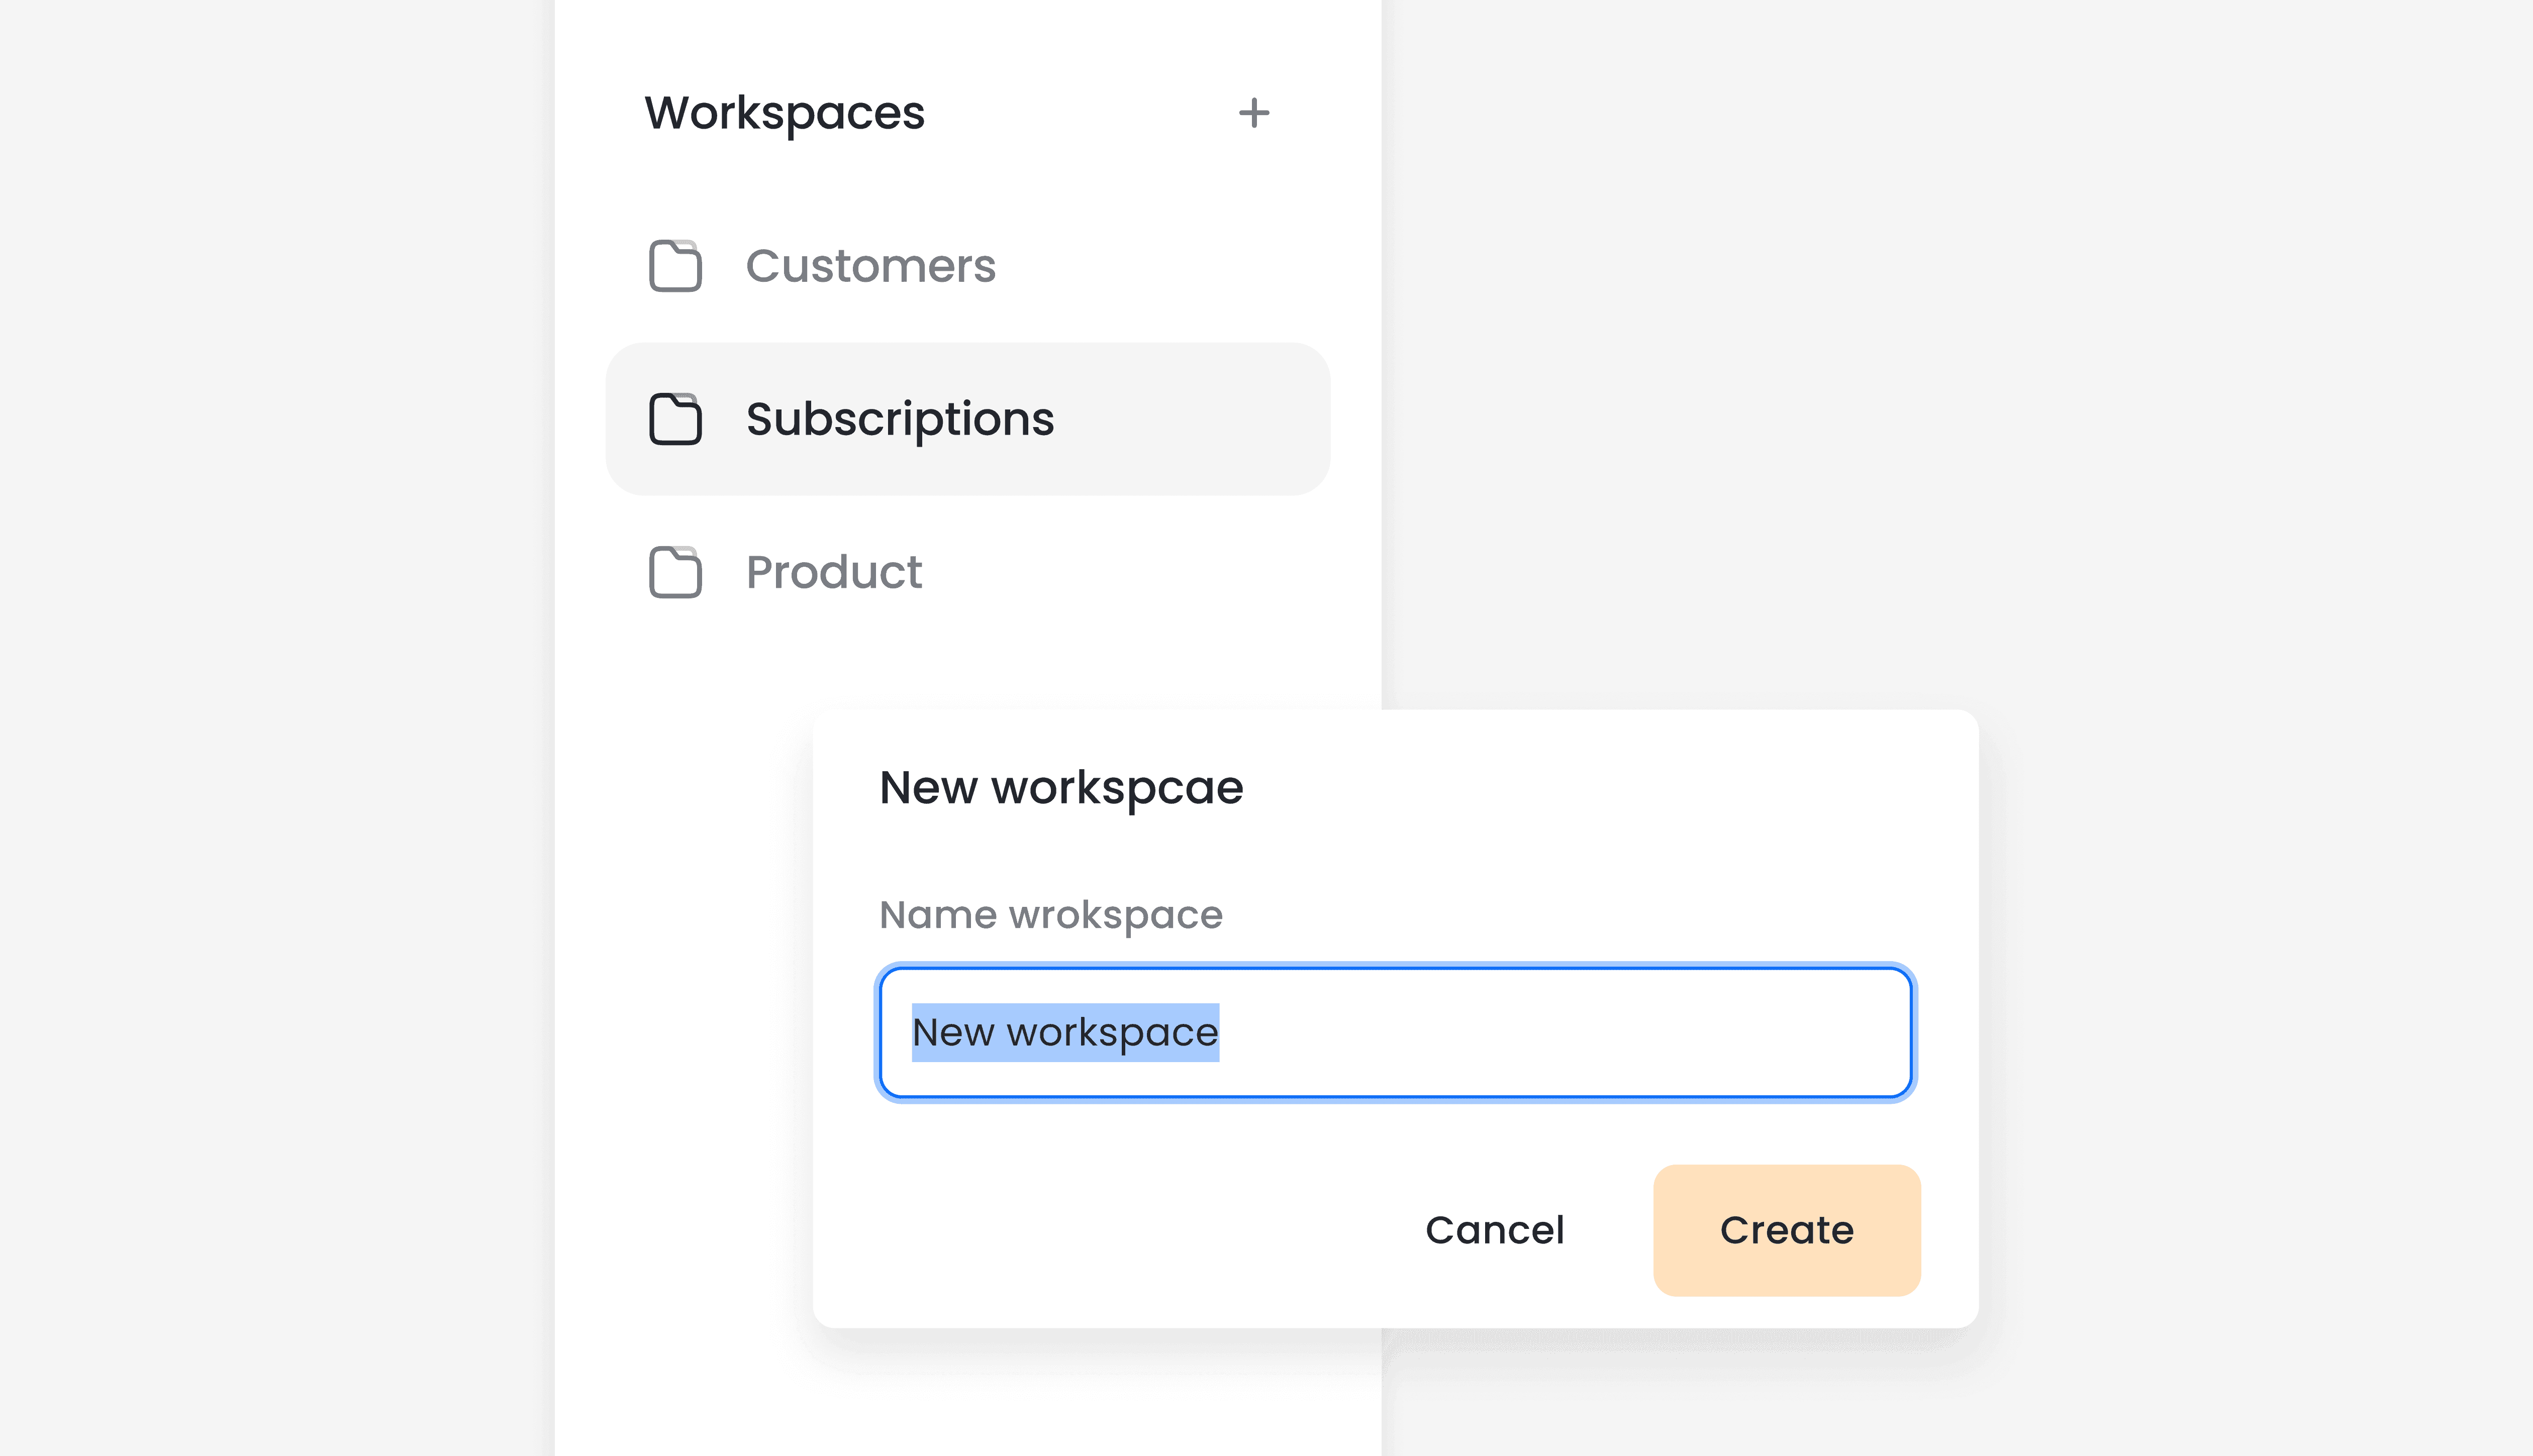Click inside the workspace name field
This screenshot has height=1456, width=2533.
[x=1396, y=1032]
